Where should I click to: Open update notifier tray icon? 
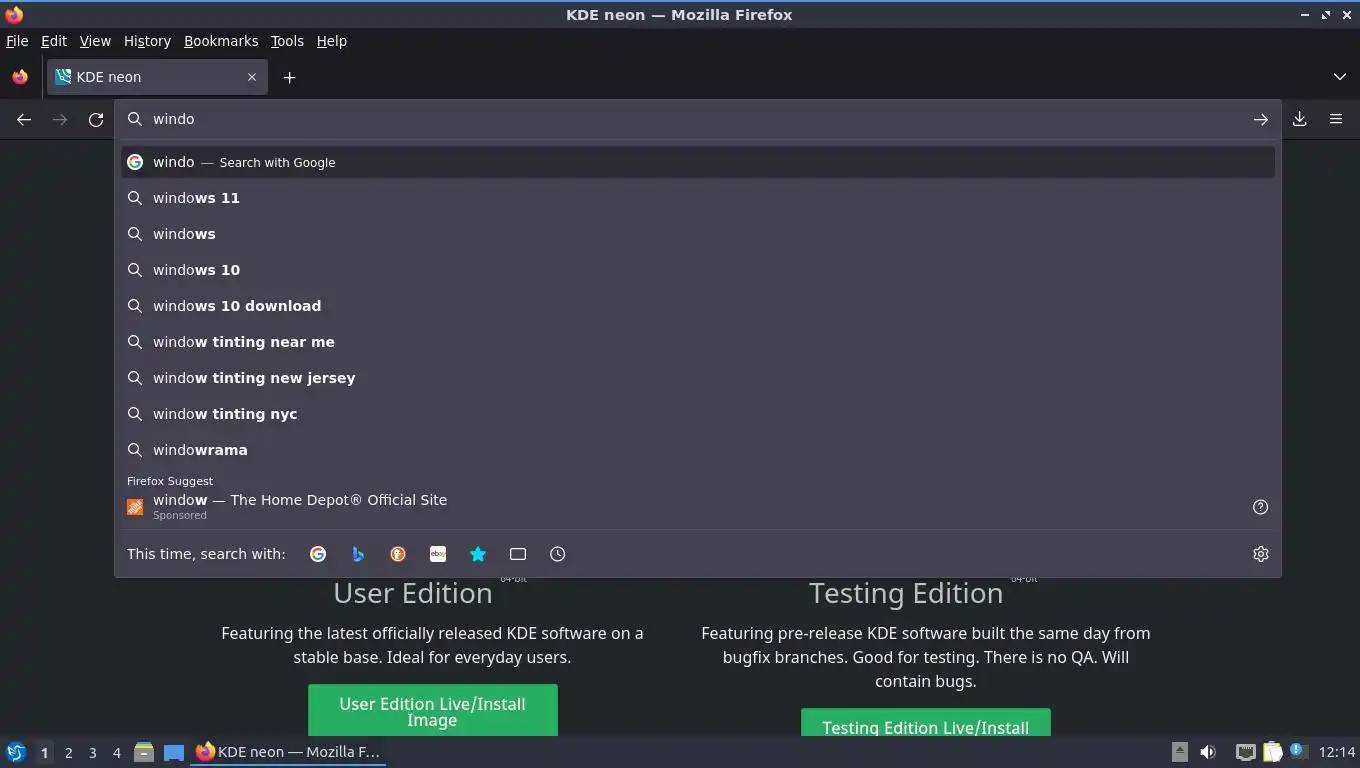[x=1298, y=751]
